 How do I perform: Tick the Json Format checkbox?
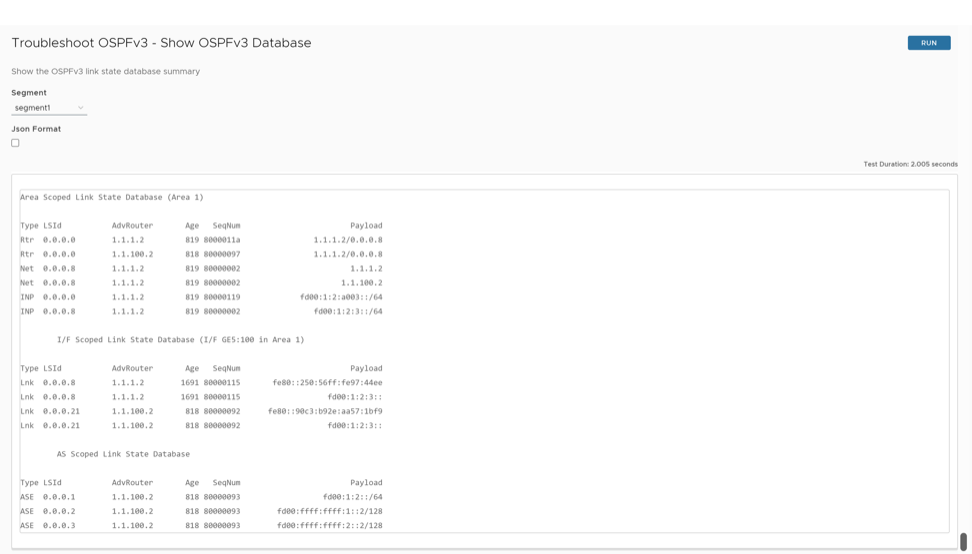click(15, 143)
